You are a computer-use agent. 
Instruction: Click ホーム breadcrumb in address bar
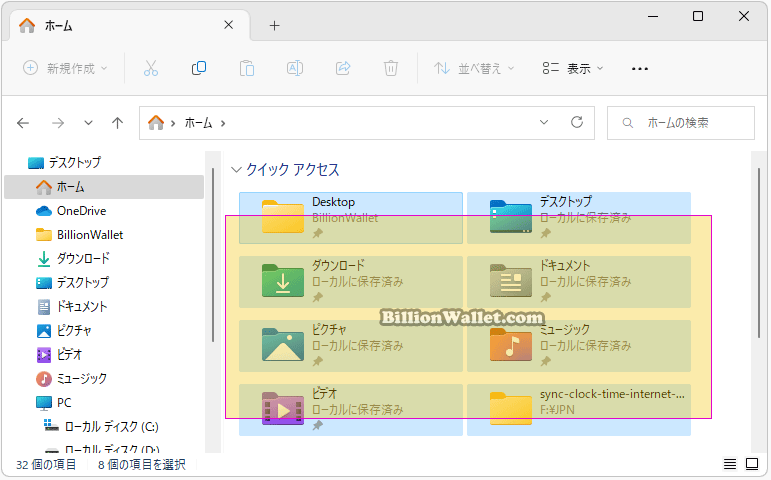click(x=198, y=123)
